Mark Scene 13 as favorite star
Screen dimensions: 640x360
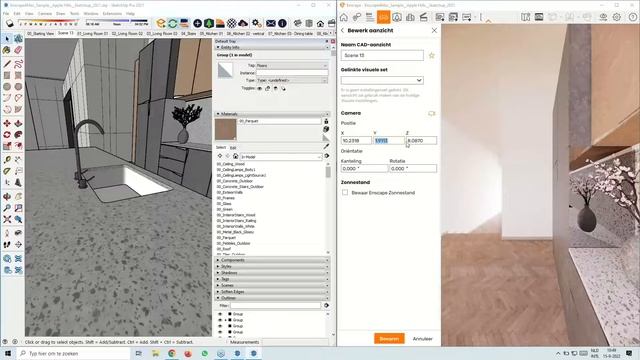coord(431,56)
